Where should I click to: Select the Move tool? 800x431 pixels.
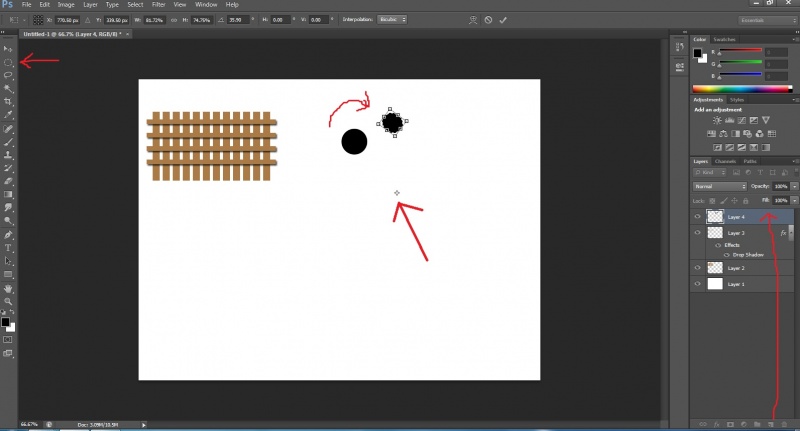pos(8,48)
